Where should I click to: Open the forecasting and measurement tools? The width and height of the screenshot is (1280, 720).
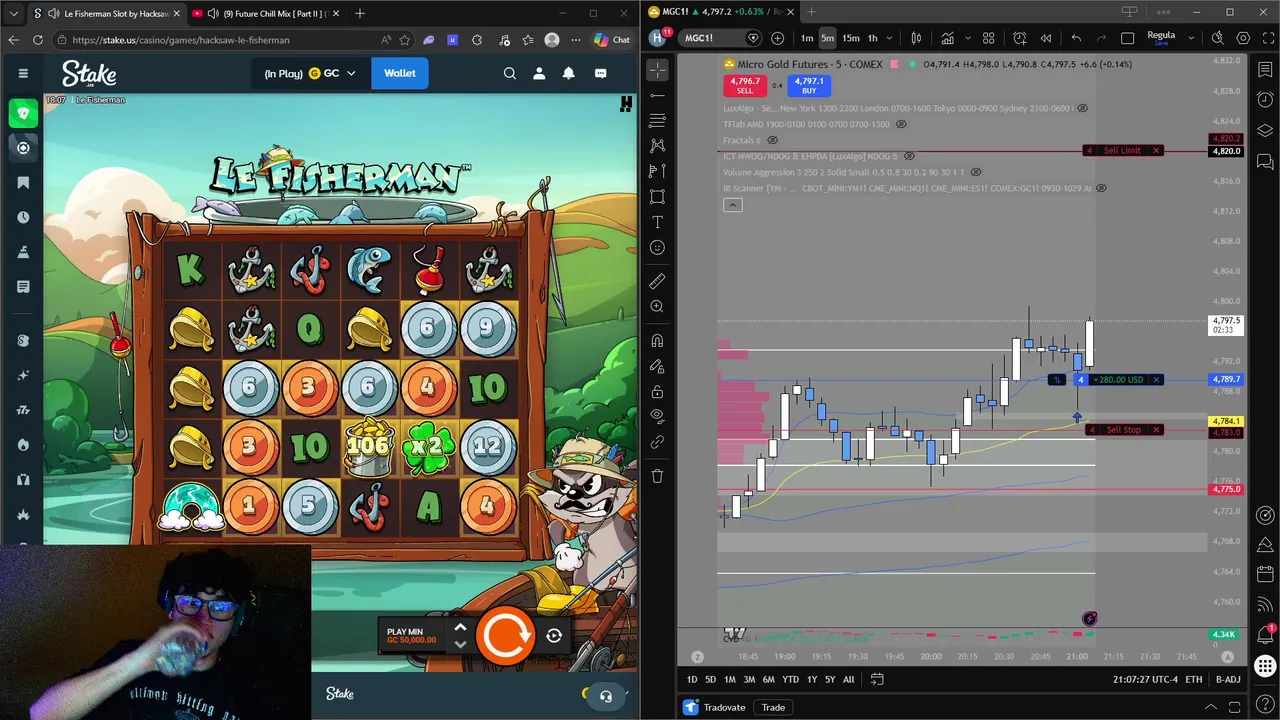[x=657, y=171]
